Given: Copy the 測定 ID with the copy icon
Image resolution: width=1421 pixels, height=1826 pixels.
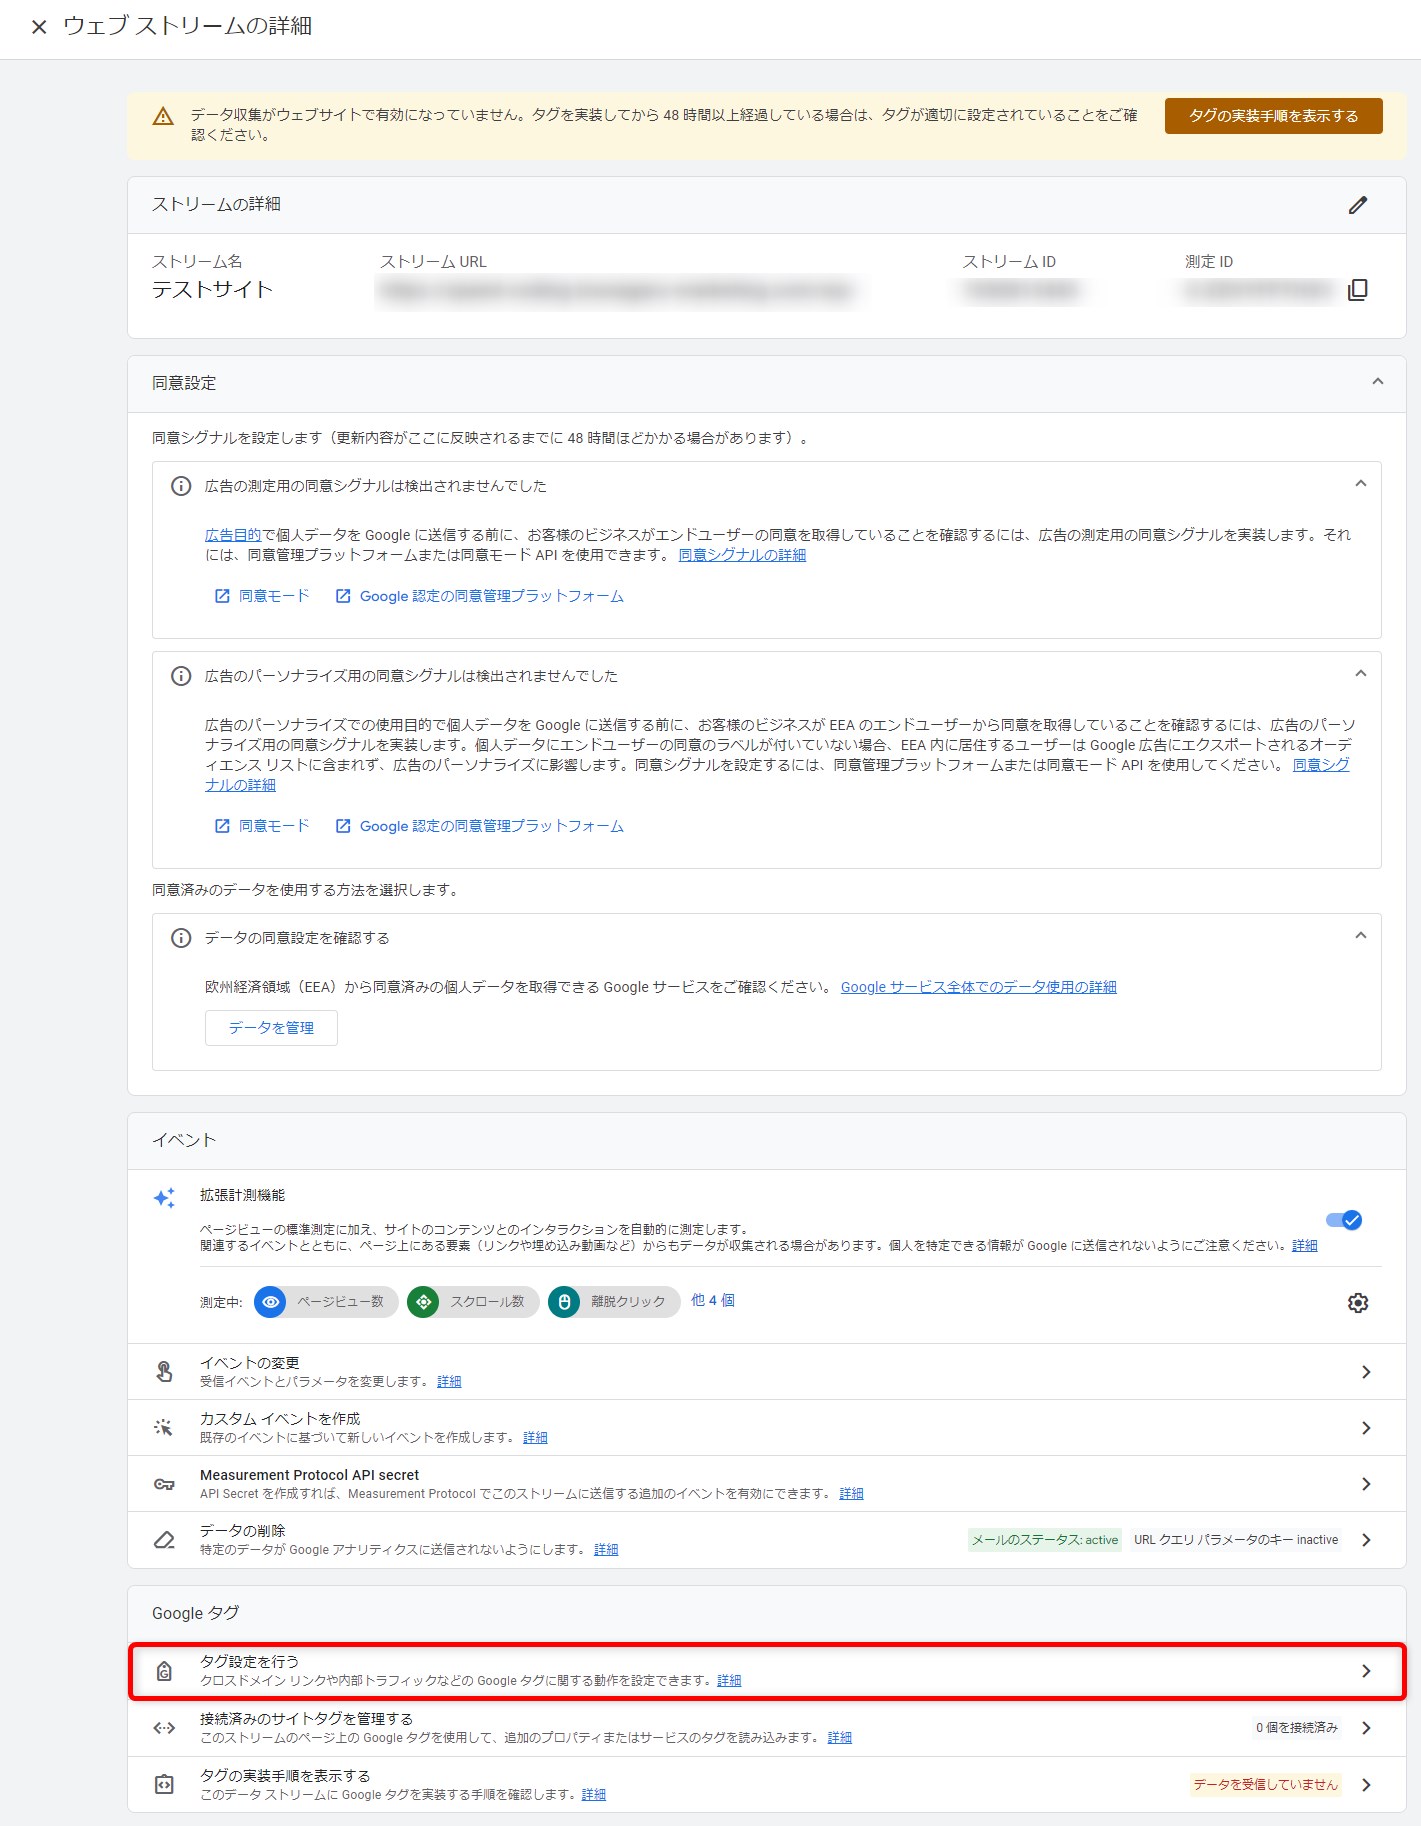Looking at the screenshot, I should pos(1357,290).
